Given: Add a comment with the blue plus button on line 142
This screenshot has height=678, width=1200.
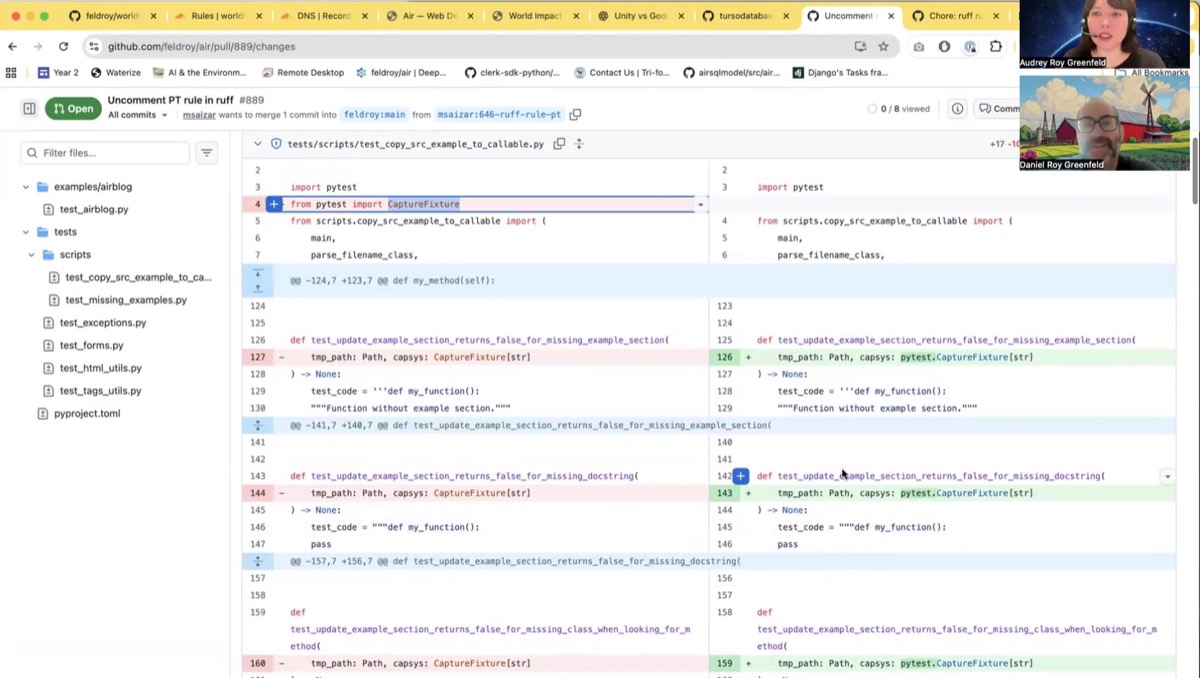Looking at the screenshot, I should coord(740,475).
